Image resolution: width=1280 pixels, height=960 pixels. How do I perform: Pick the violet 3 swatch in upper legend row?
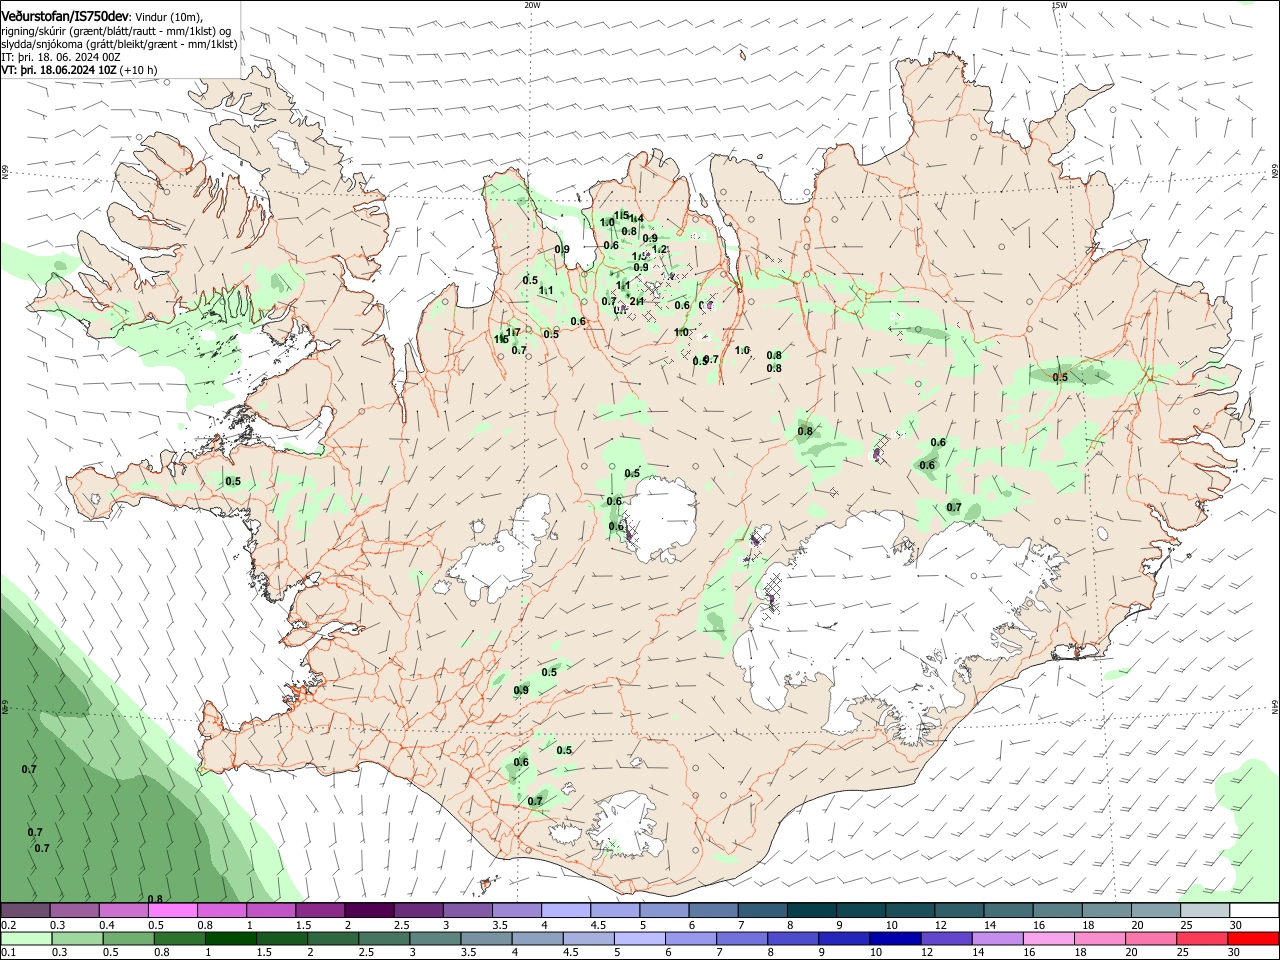click(x=466, y=911)
